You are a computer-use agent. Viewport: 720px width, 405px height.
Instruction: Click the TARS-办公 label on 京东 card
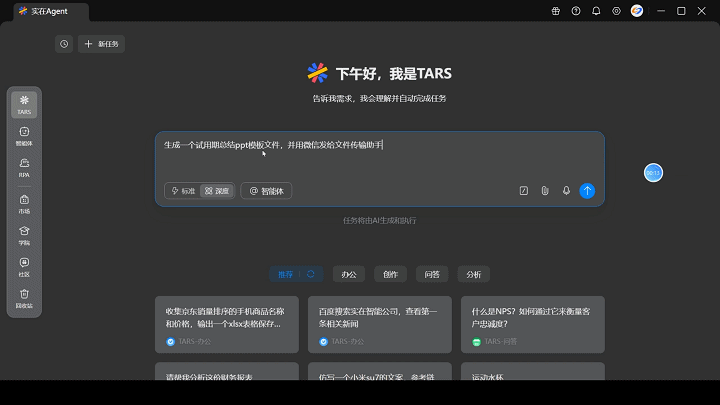click(194, 342)
